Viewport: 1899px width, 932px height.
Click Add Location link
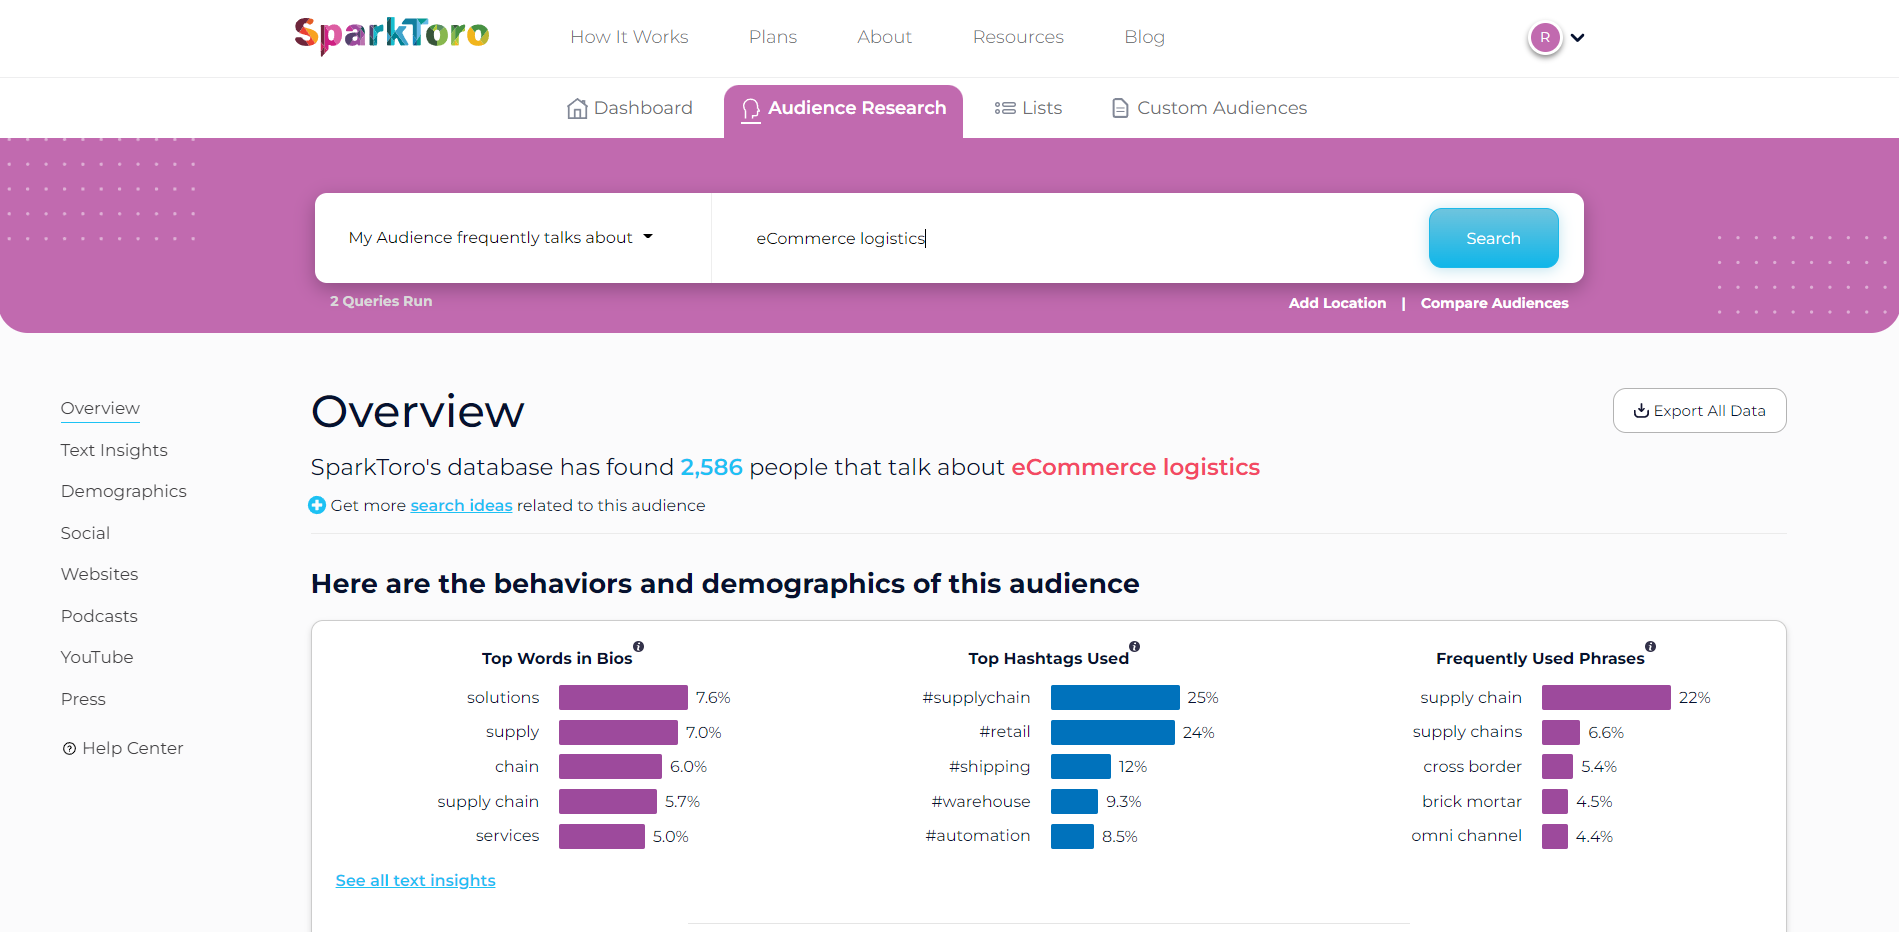tap(1337, 303)
